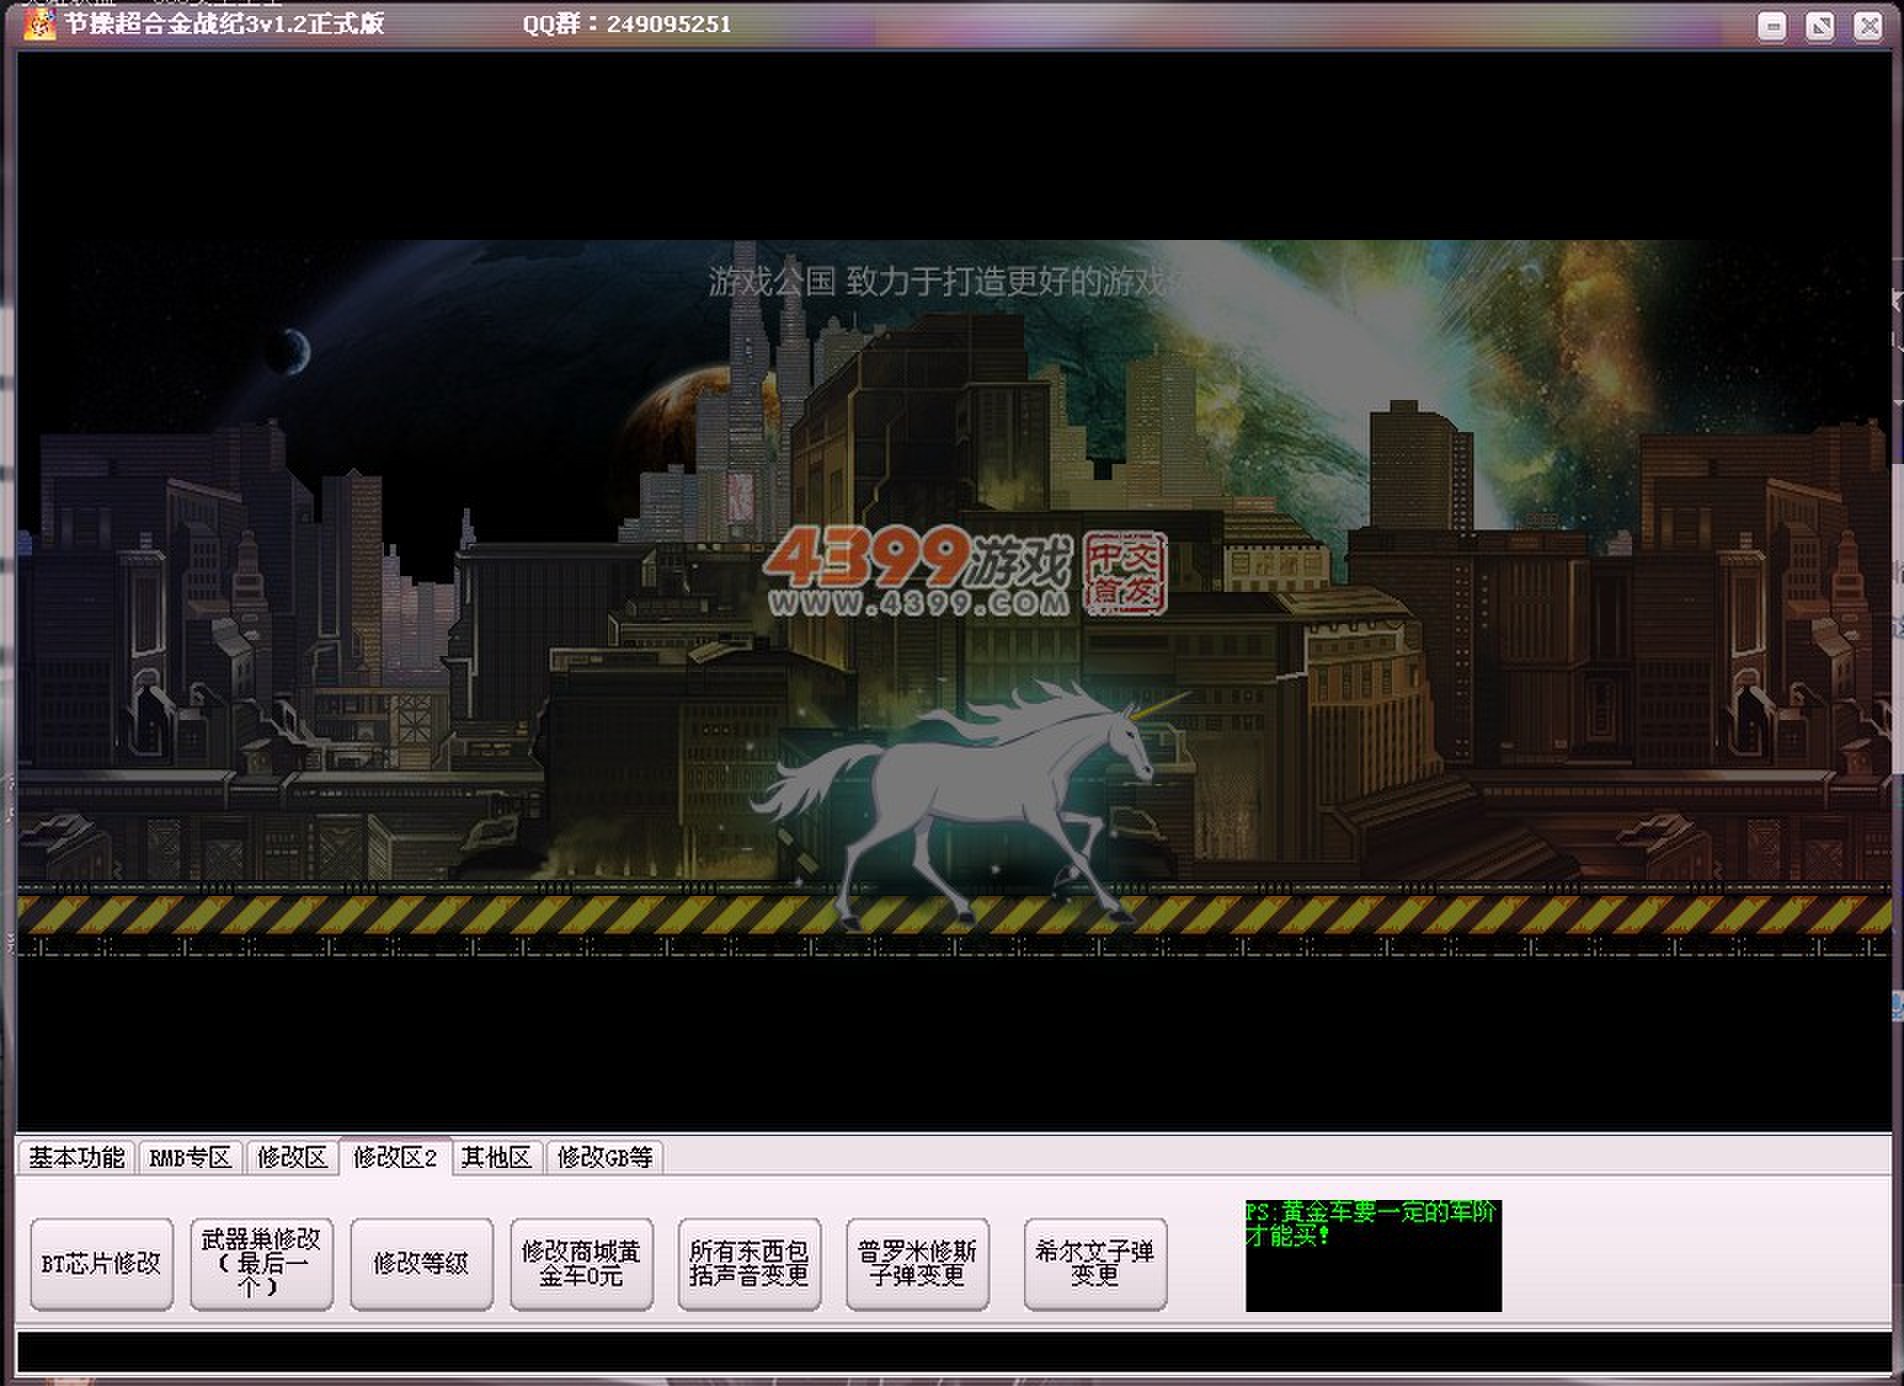Viewport: 1904px width, 1386px height.
Task: Click the red 中文首发 seal stamp
Action: click(1125, 572)
